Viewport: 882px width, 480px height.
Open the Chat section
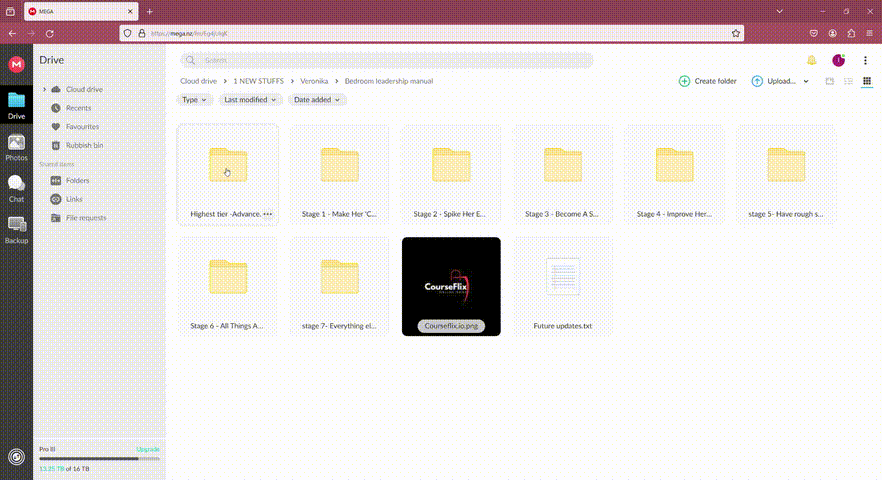click(x=16, y=189)
